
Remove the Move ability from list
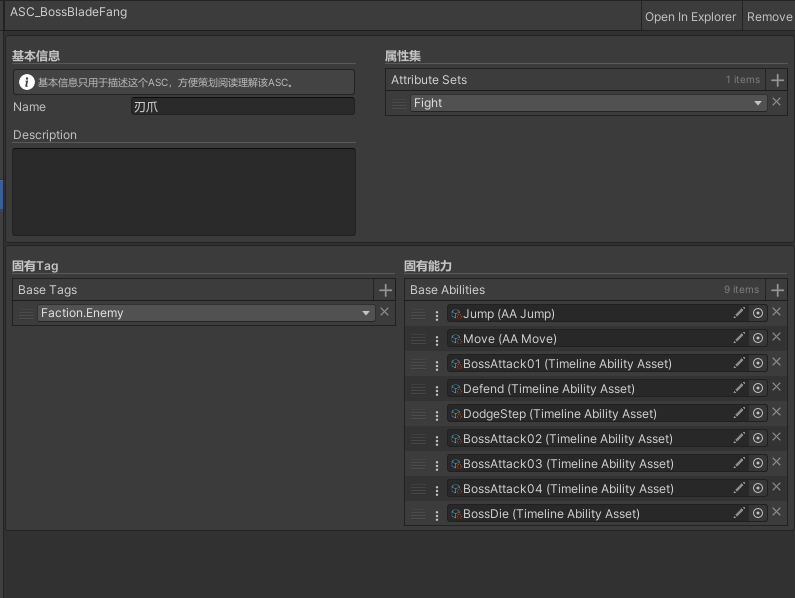[776, 337]
